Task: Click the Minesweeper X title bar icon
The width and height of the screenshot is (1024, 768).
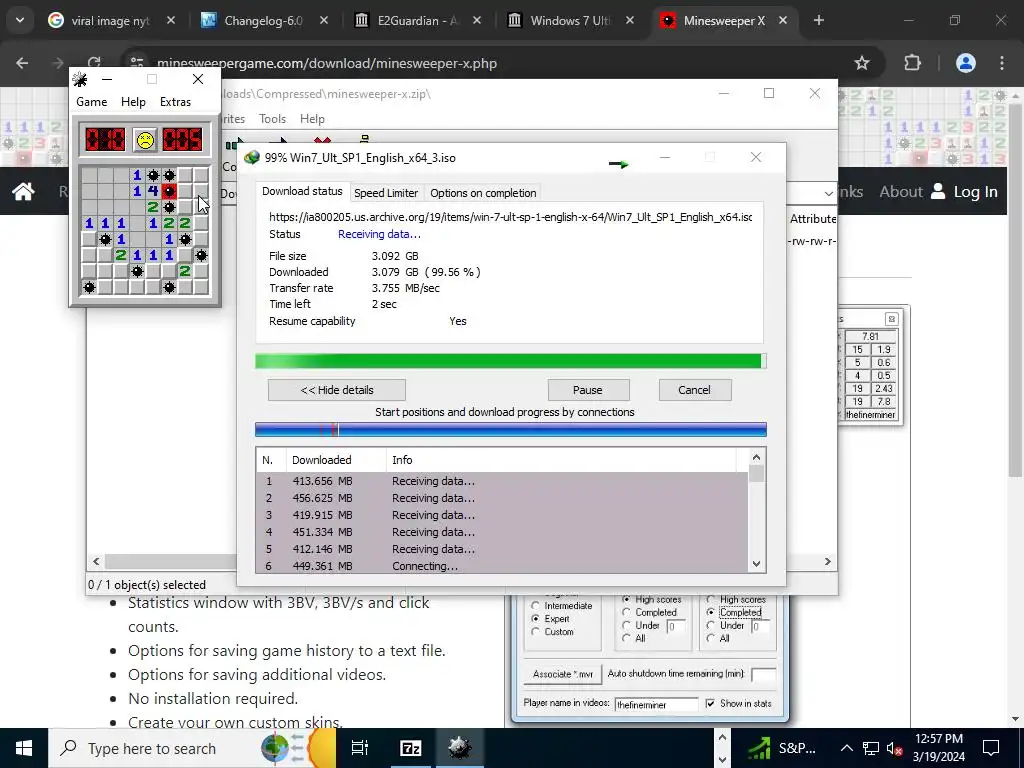Action: (x=80, y=80)
